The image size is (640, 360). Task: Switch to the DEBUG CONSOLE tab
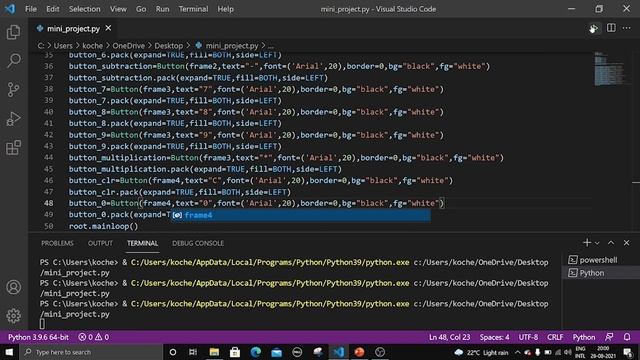pyautogui.click(x=198, y=243)
